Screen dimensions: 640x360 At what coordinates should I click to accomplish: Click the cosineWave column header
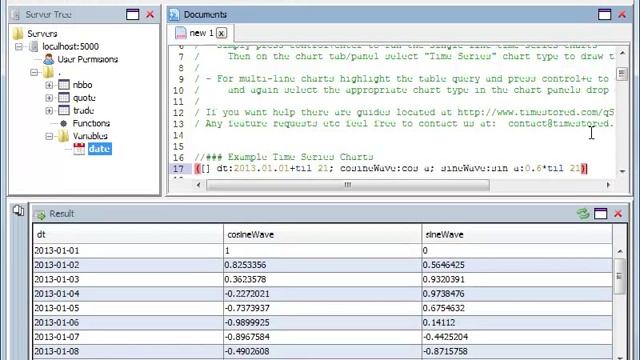[x=322, y=235]
